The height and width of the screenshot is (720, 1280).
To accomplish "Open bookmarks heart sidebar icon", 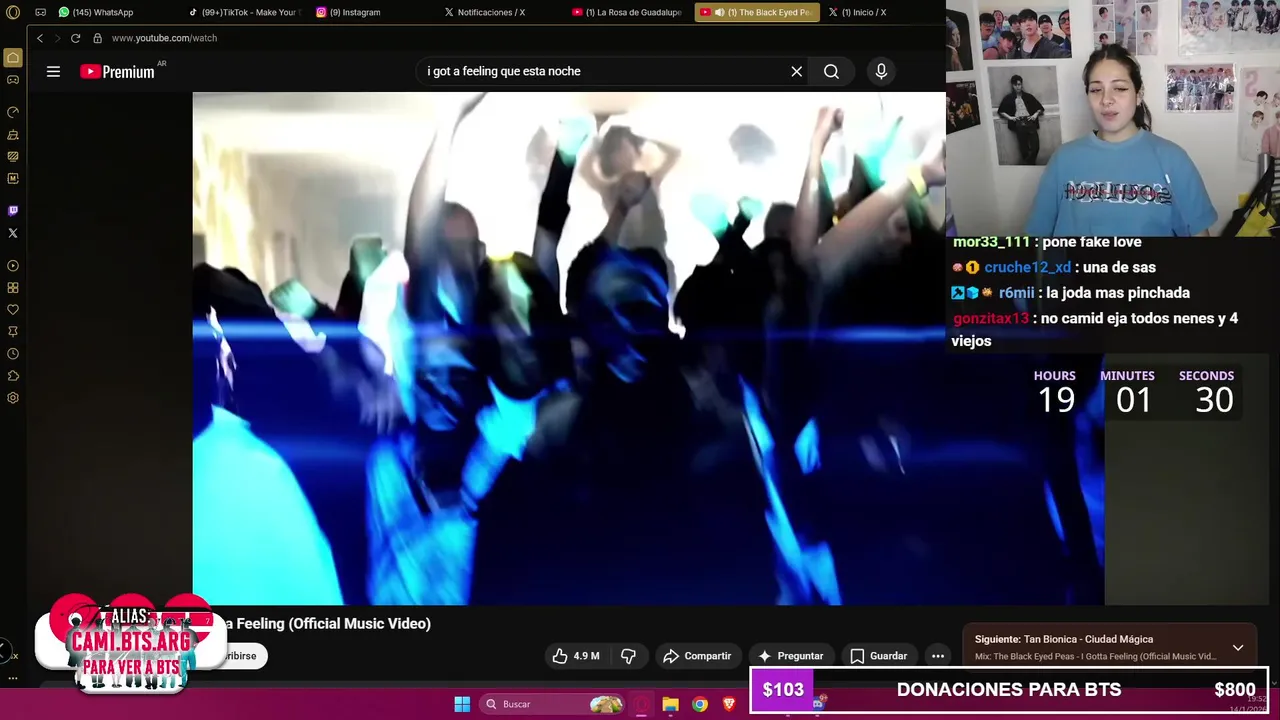I will [x=13, y=310].
